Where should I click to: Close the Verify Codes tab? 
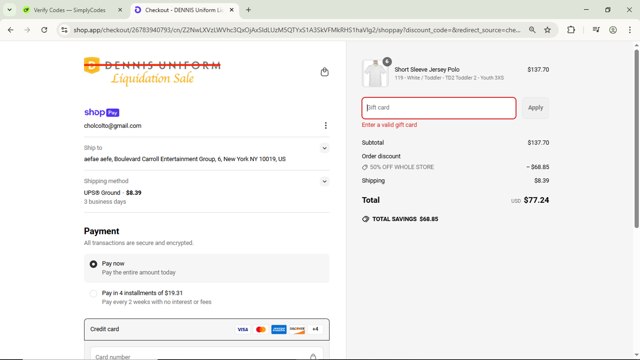(x=120, y=10)
